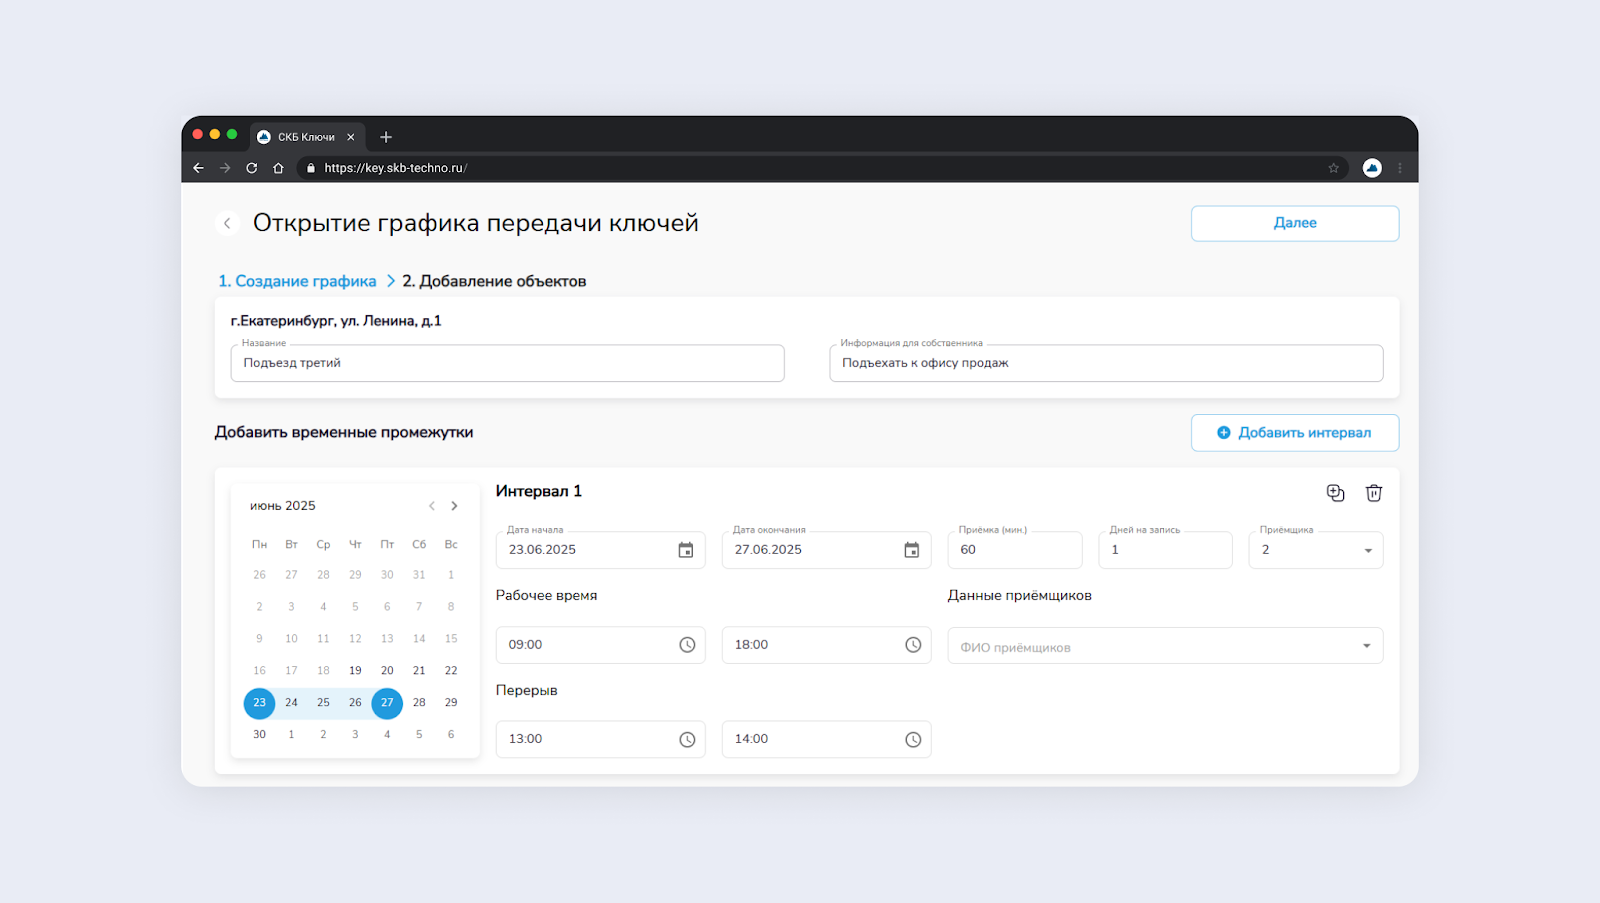Click июнь 2025 month label
This screenshot has width=1600, height=903.
click(x=283, y=506)
